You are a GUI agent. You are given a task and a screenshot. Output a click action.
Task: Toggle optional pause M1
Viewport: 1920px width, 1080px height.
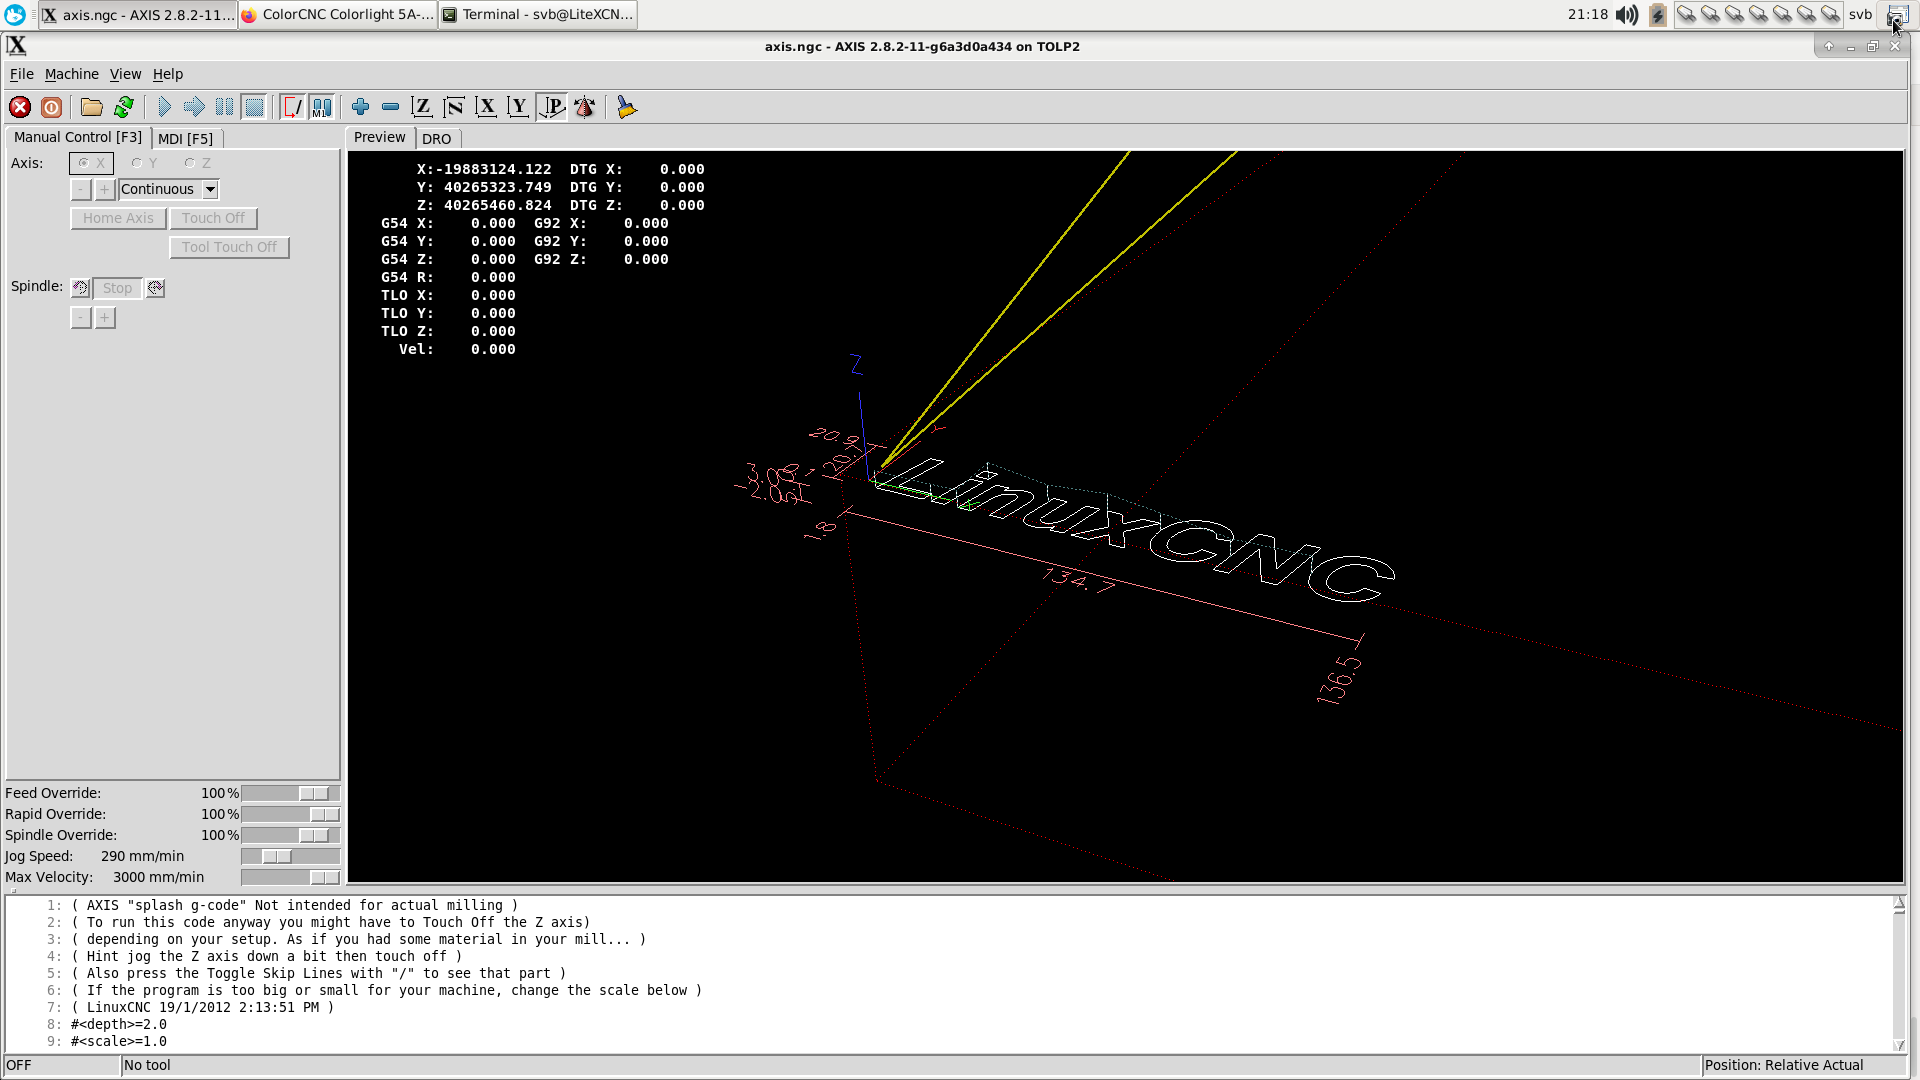click(x=322, y=107)
